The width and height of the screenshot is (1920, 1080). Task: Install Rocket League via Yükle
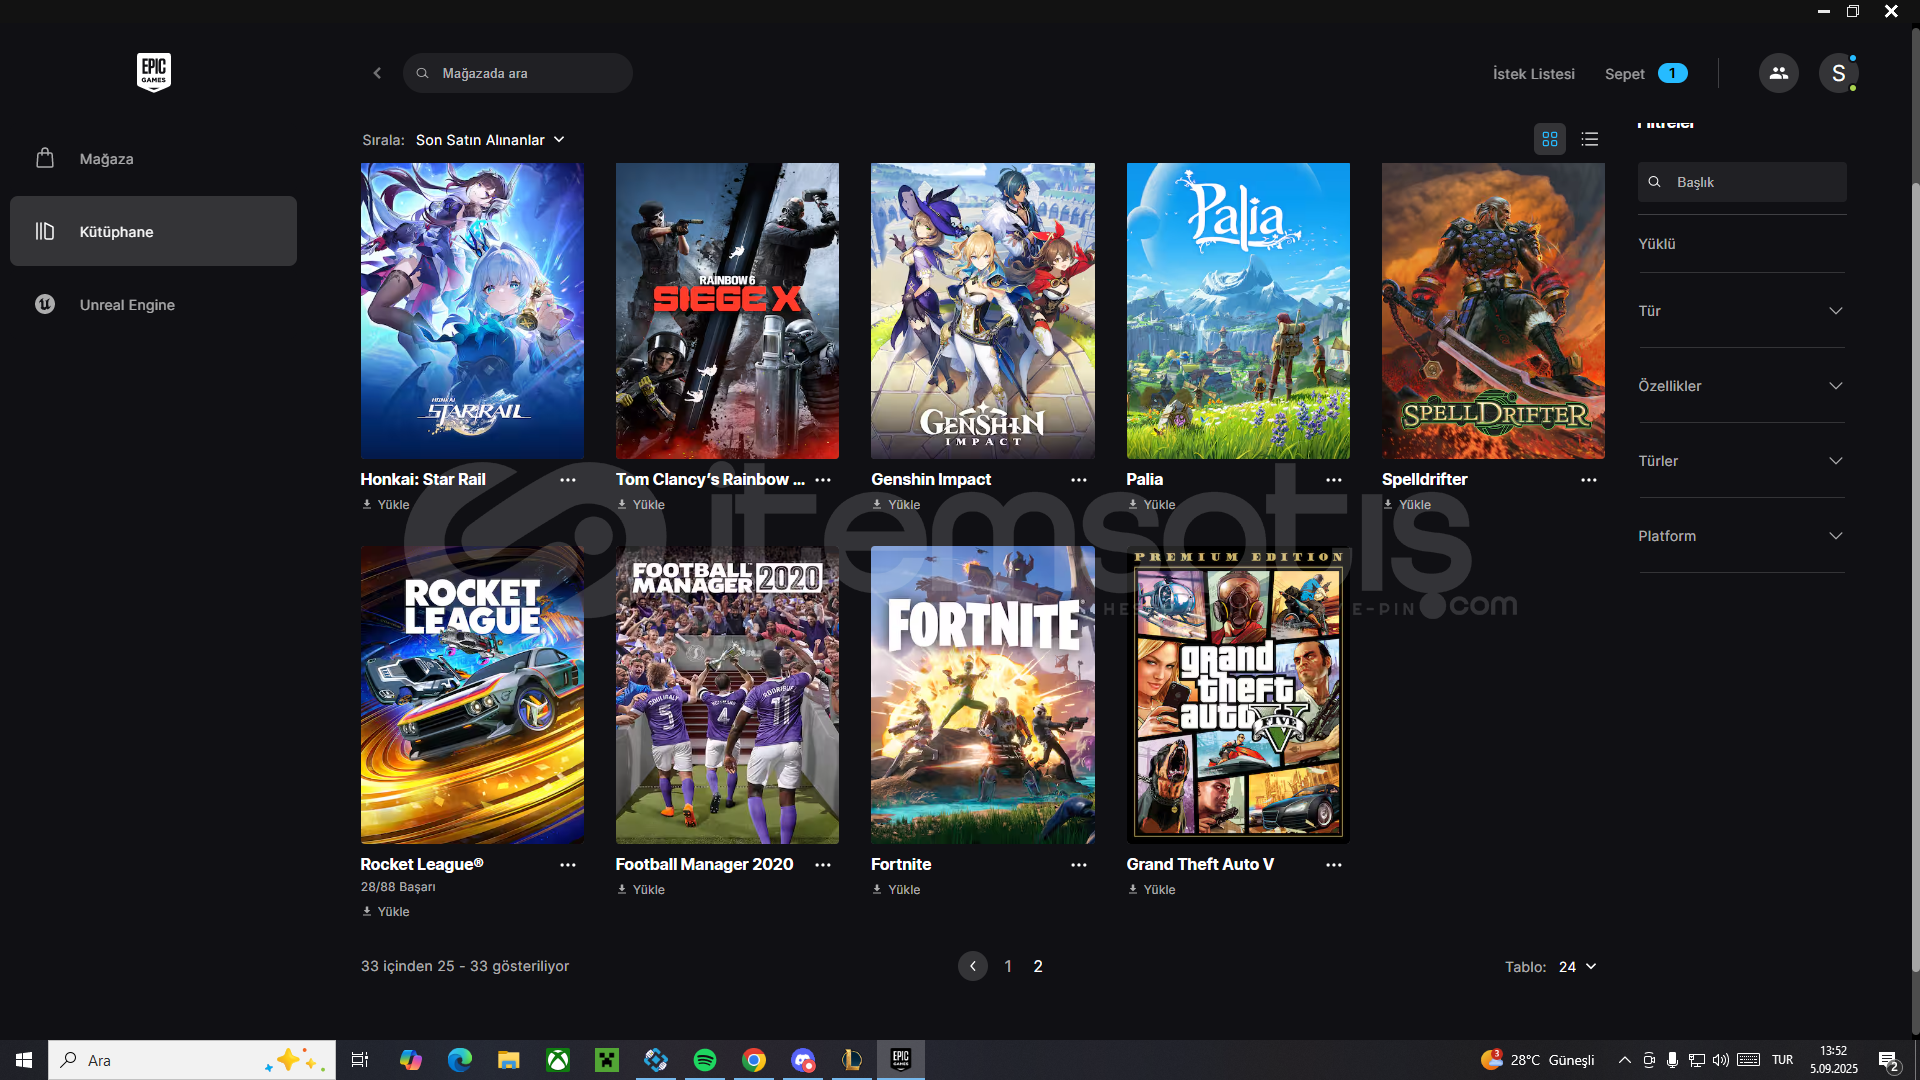pos(386,912)
